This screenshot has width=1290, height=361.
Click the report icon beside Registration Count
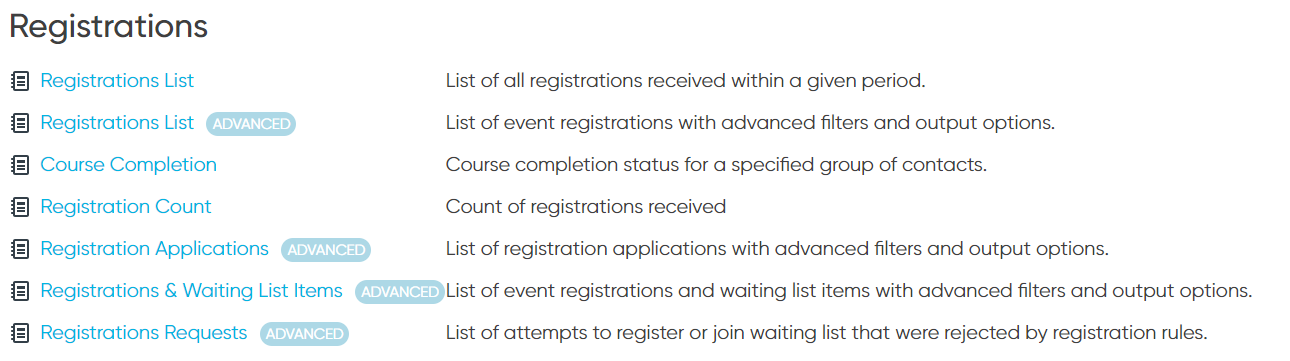(x=20, y=207)
